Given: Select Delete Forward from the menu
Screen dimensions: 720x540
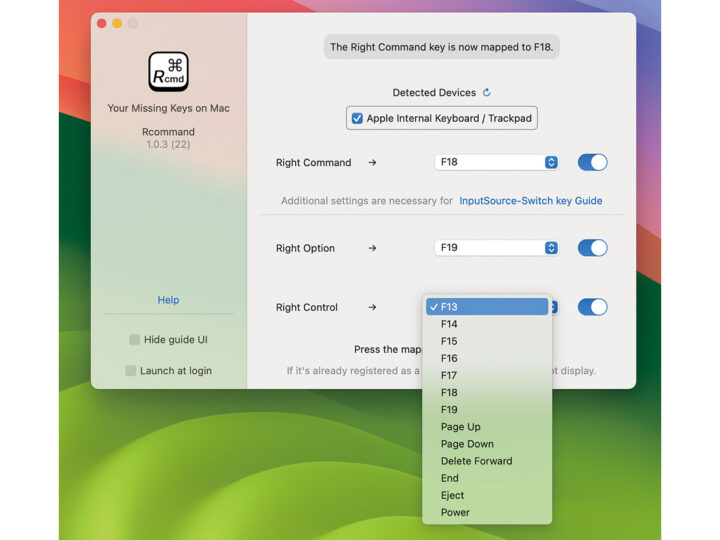Looking at the screenshot, I should pyautogui.click(x=487, y=461).
